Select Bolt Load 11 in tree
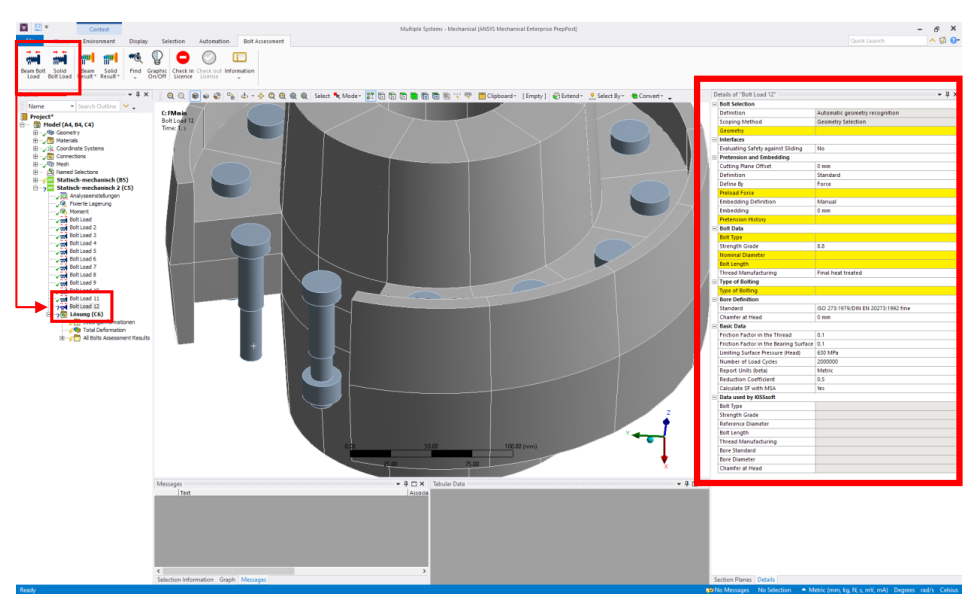Image resolution: width=973 pixels, height=607 pixels. (x=83, y=298)
